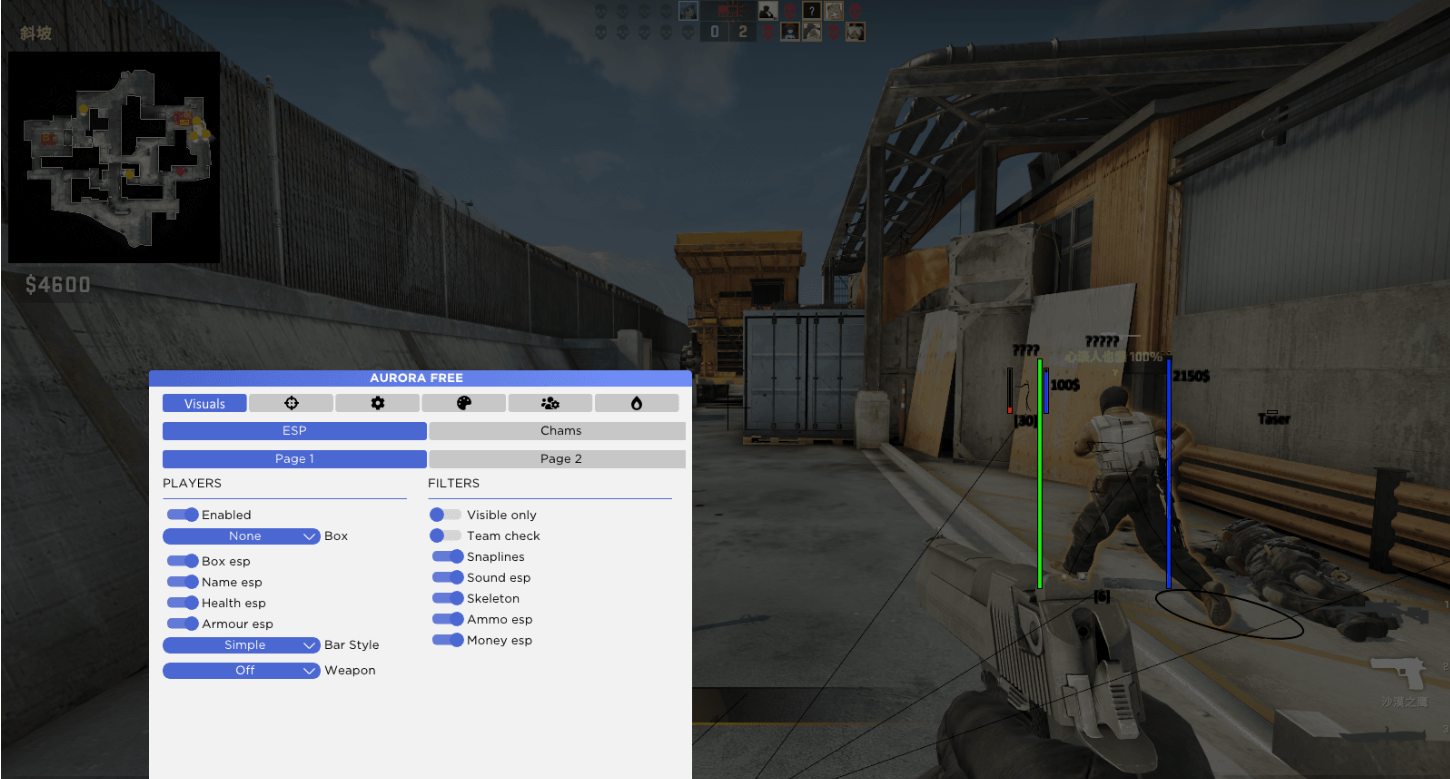Click the minimap radar
Image resolution: width=1450 pixels, height=779 pixels.
pyautogui.click(x=114, y=157)
